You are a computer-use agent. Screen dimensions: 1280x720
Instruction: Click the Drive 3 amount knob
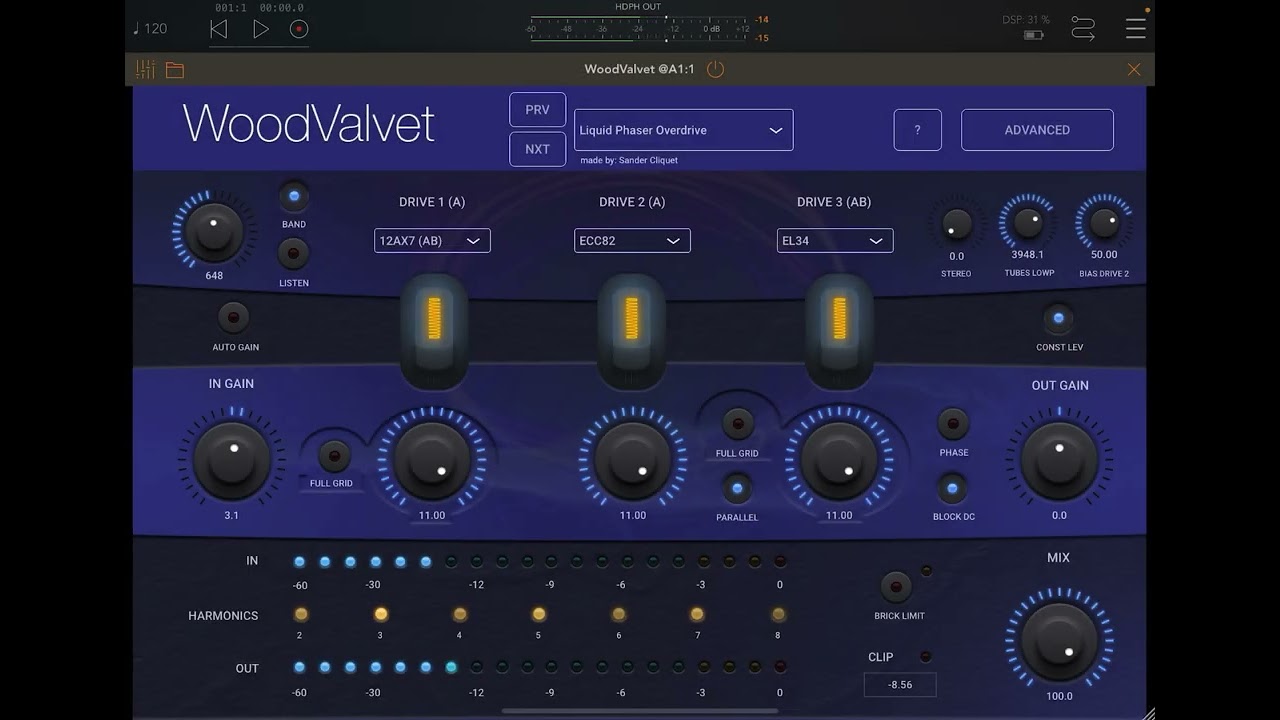point(839,460)
